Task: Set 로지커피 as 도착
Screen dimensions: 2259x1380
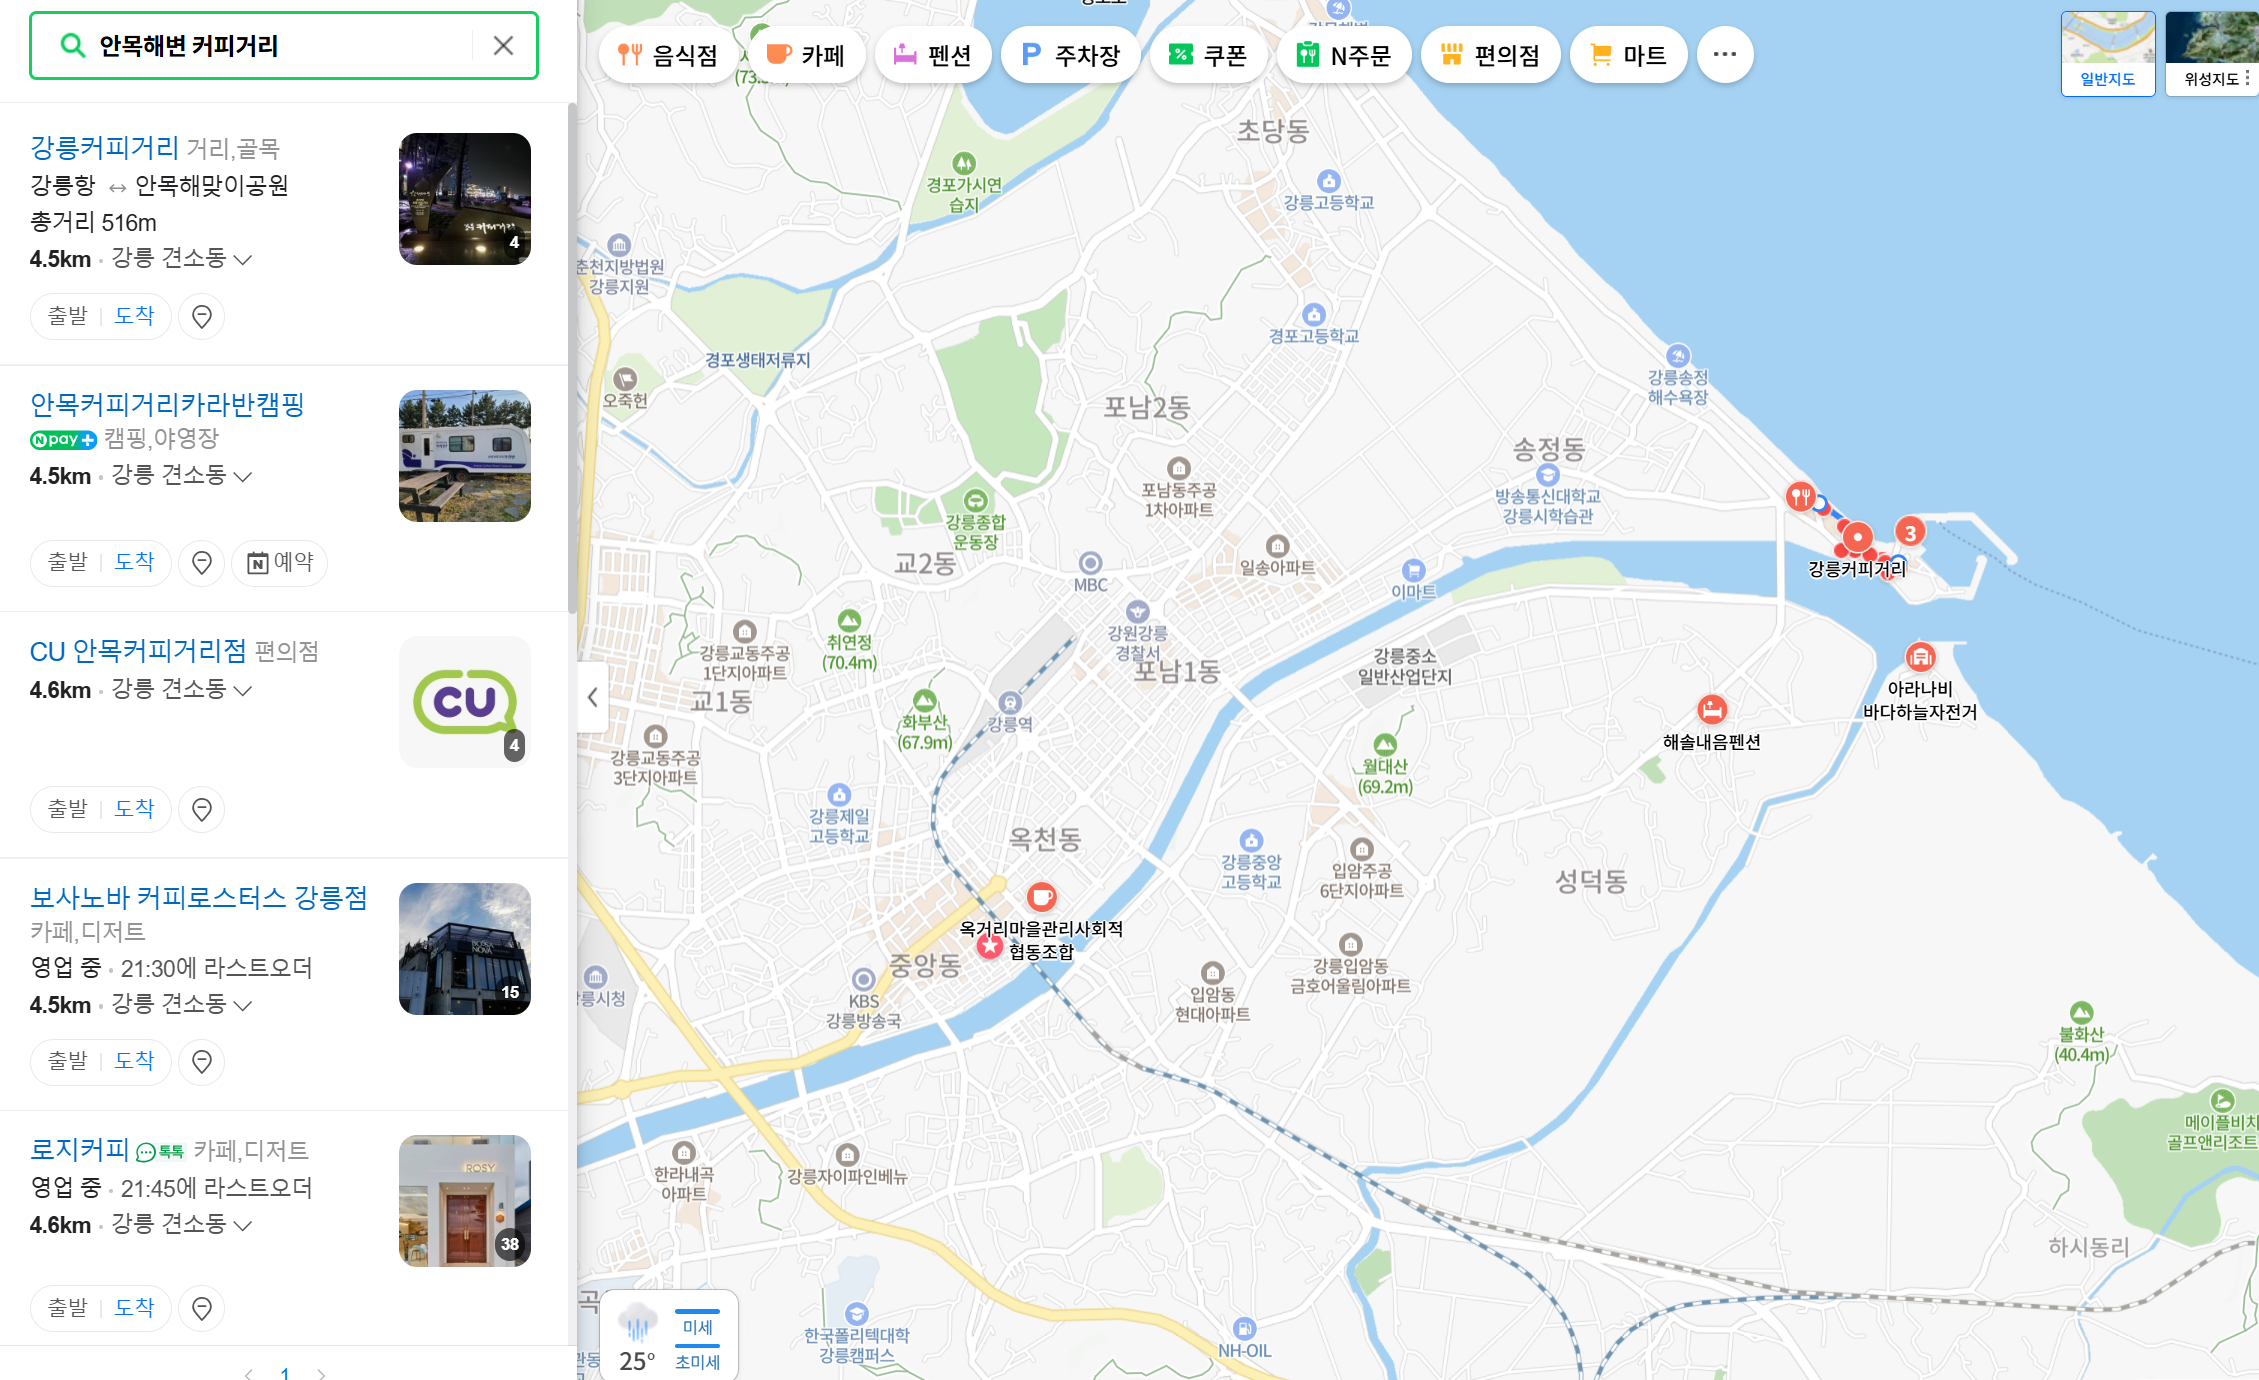Action: pos(134,1308)
